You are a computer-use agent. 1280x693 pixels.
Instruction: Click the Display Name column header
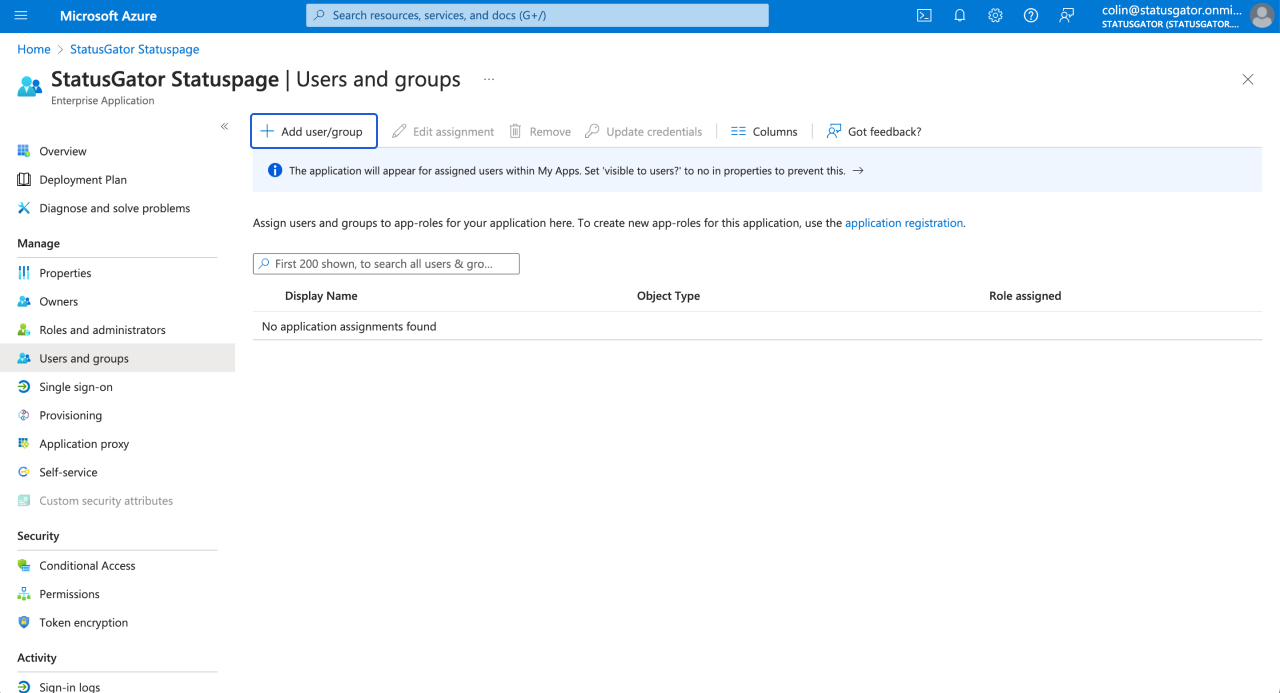pyautogui.click(x=321, y=296)
